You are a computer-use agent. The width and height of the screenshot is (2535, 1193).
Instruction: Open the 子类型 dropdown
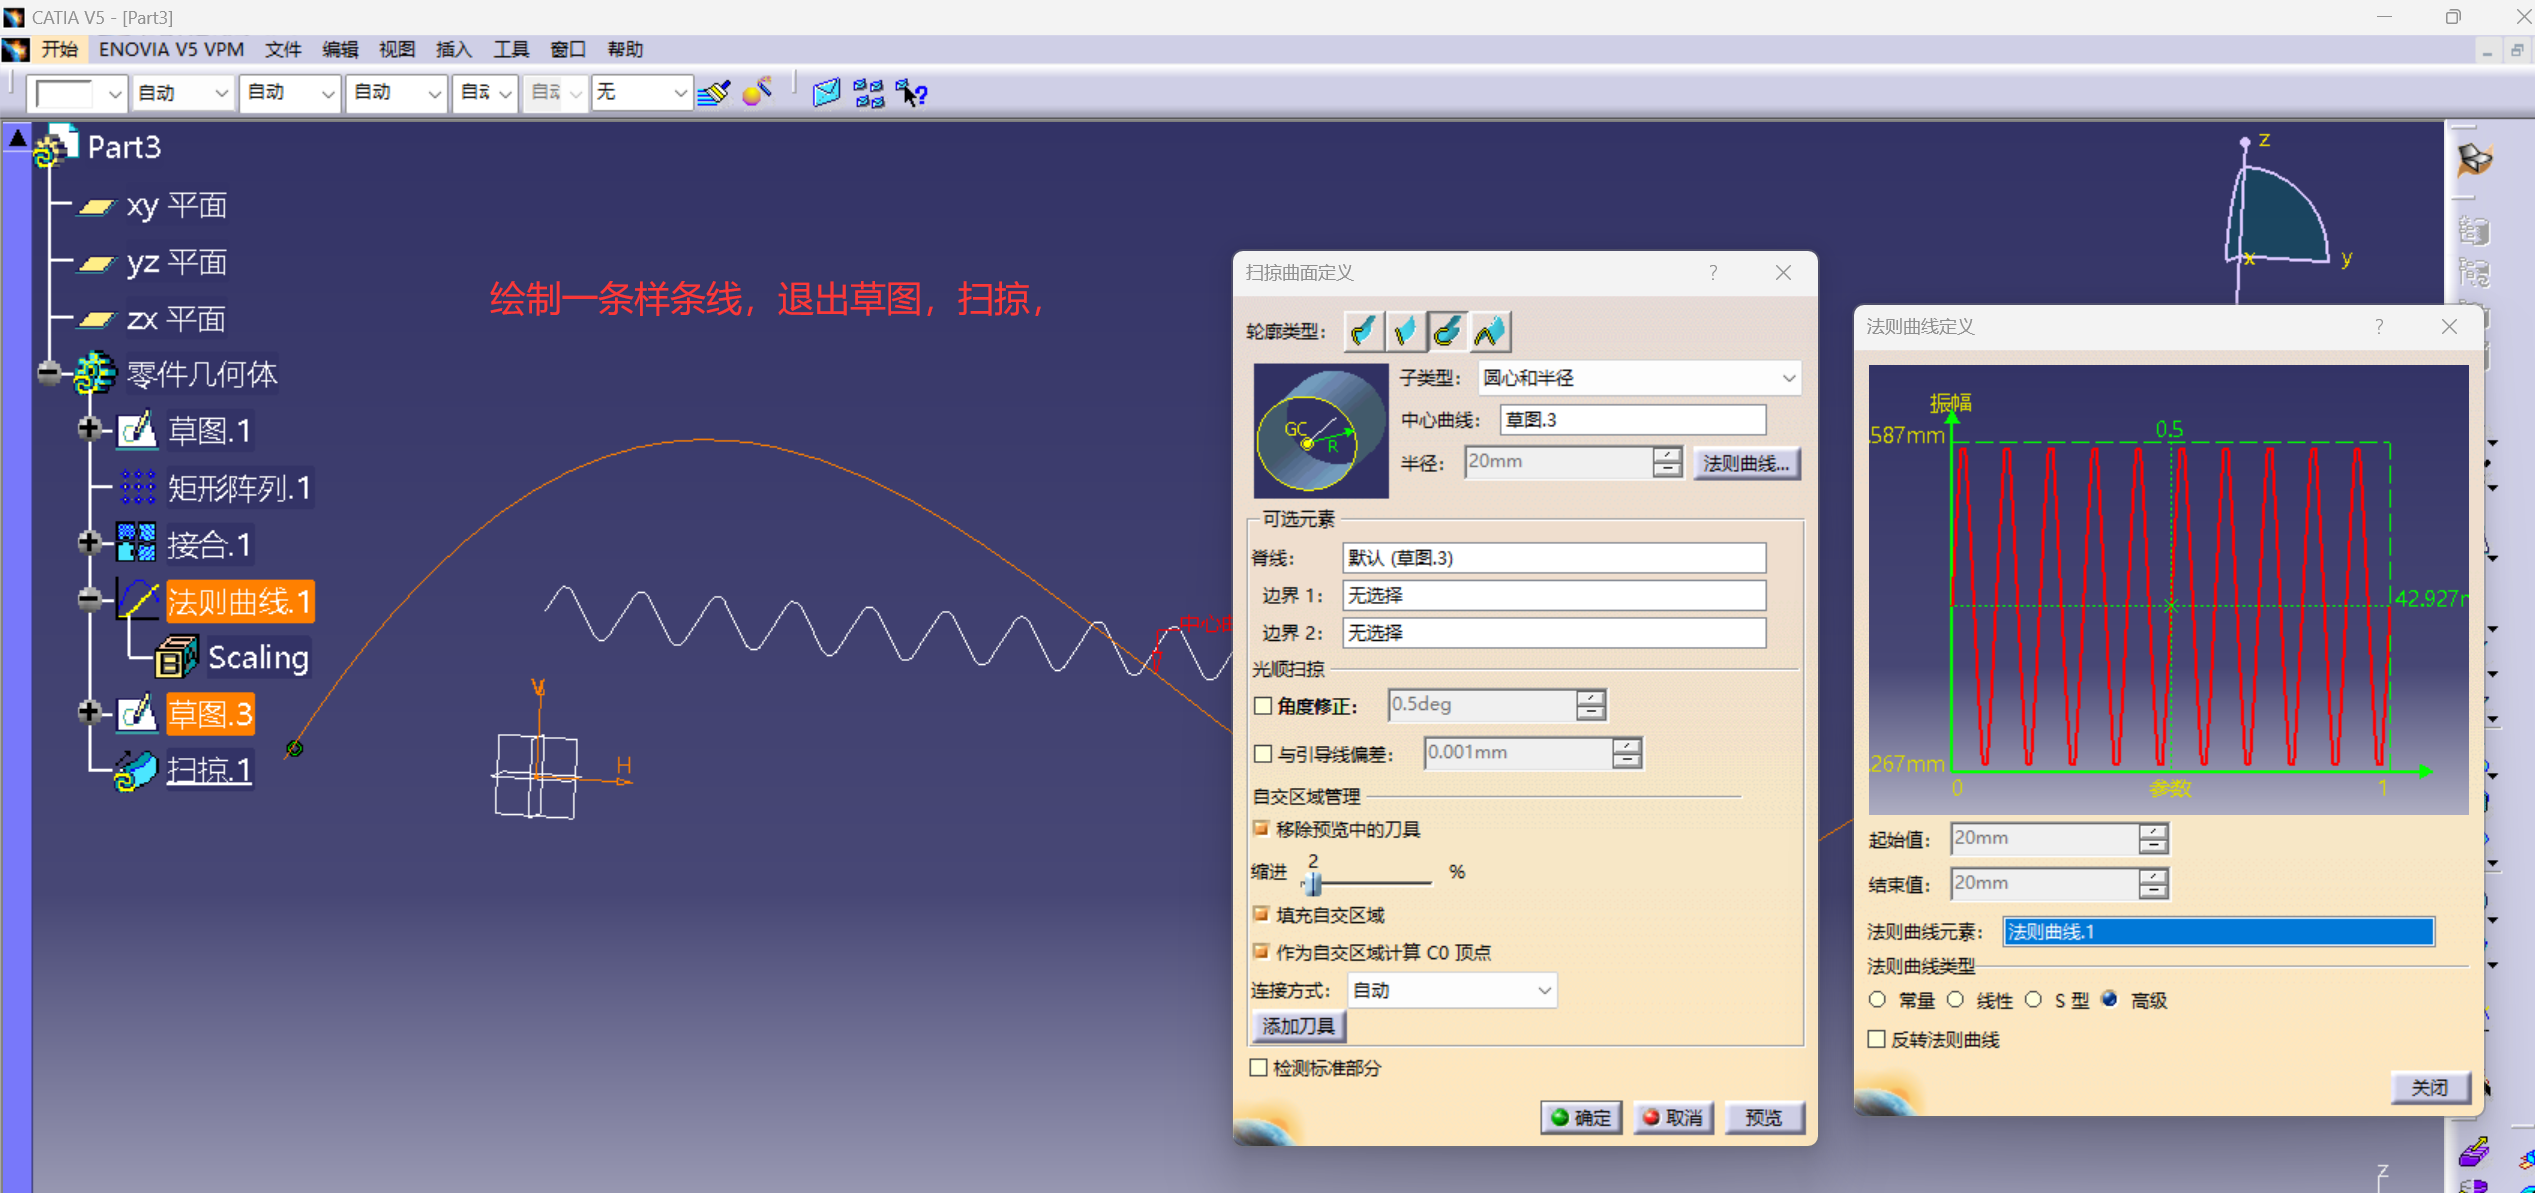point(1788,378)
